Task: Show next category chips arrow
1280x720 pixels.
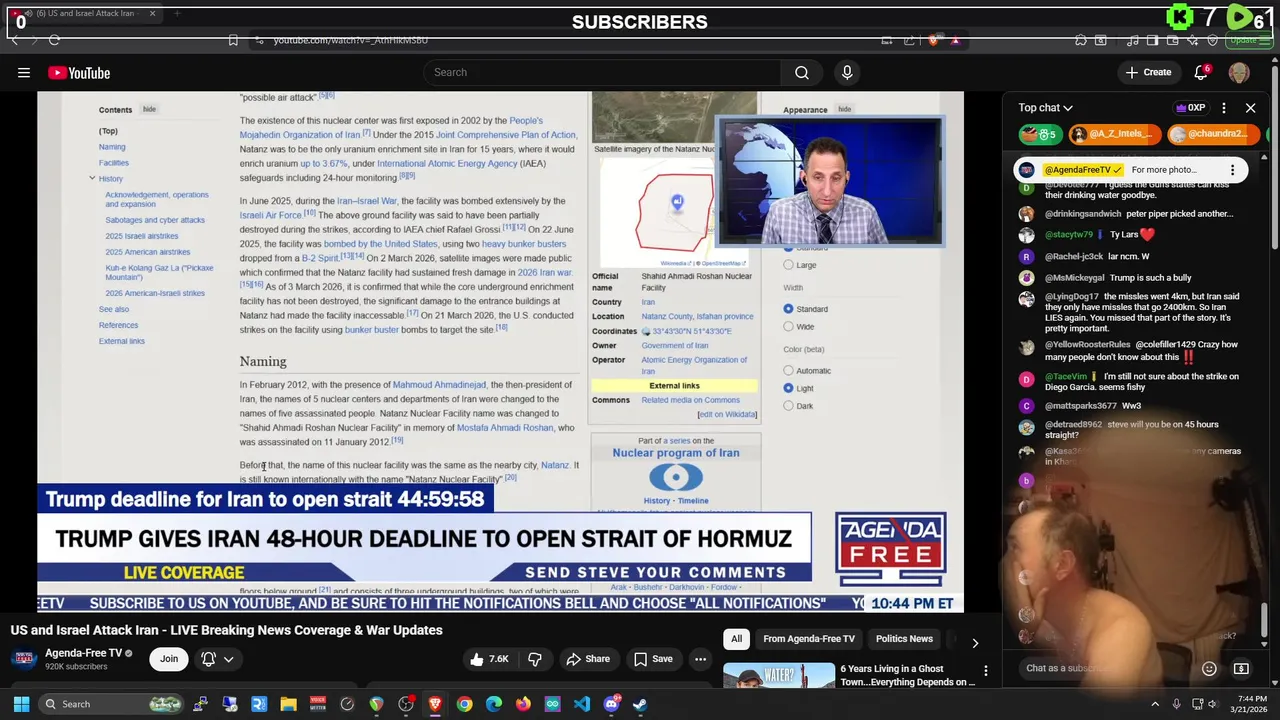Action: (975, 643)
